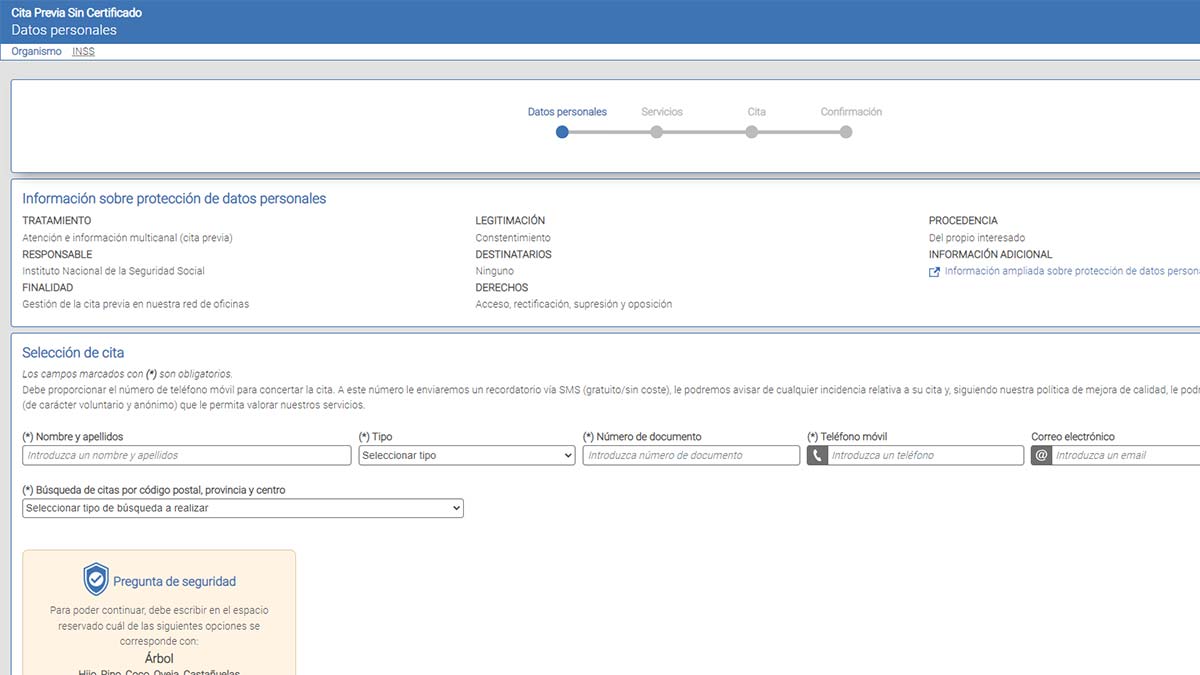This screenshot has width=1200, height=675.
Task: Focus the Teléfono móvil input field
Action: coord(925,455)
